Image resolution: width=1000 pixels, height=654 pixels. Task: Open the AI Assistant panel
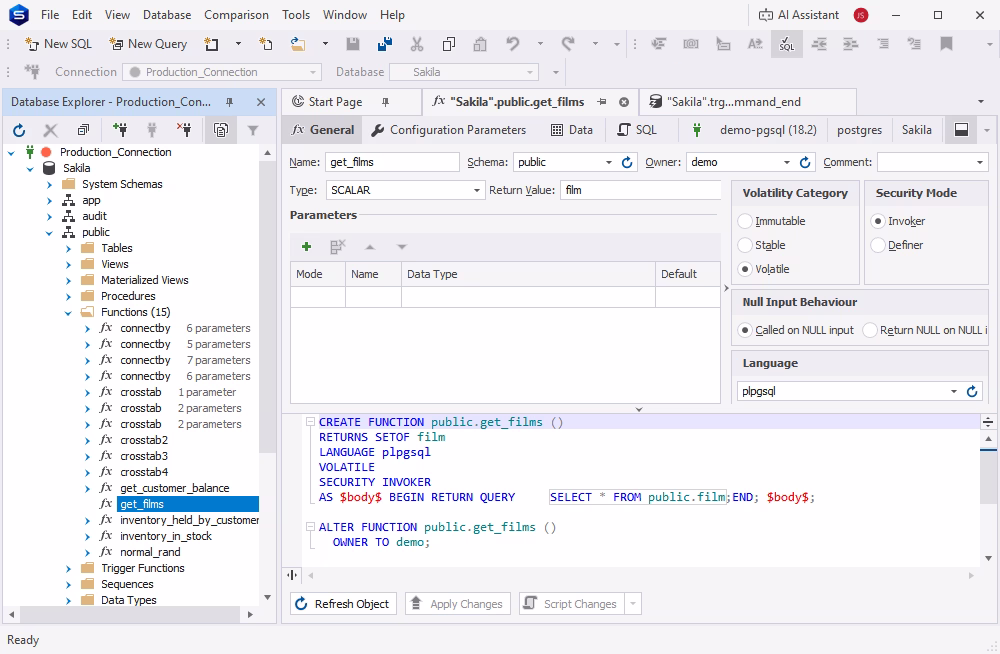(799, 15)
